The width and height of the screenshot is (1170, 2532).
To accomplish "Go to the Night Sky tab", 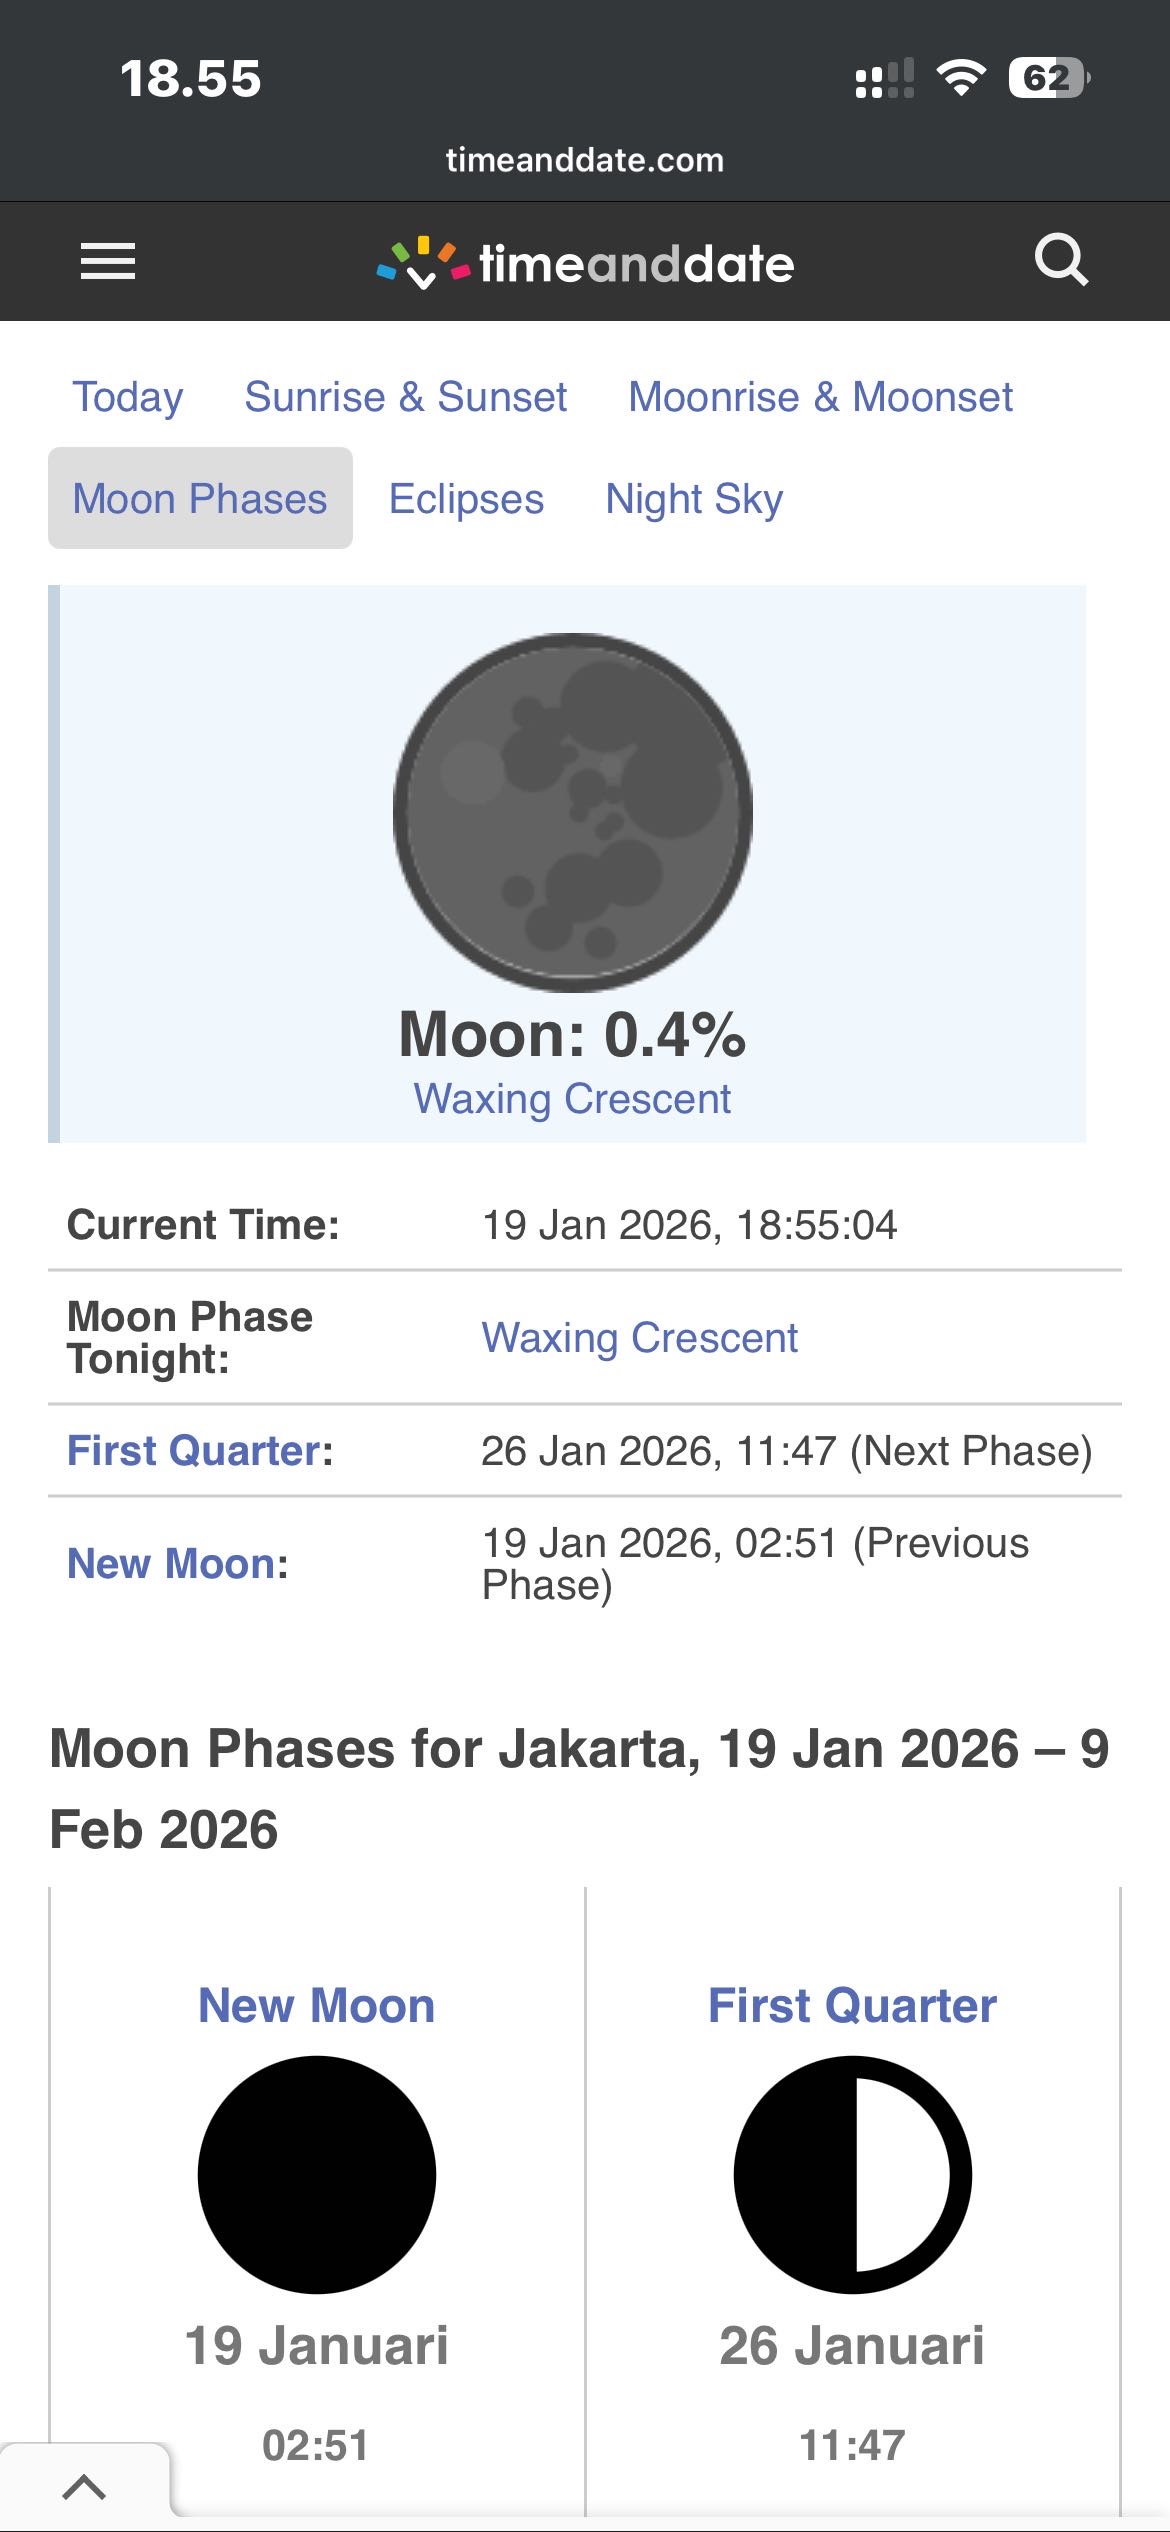I will [694, 498].
